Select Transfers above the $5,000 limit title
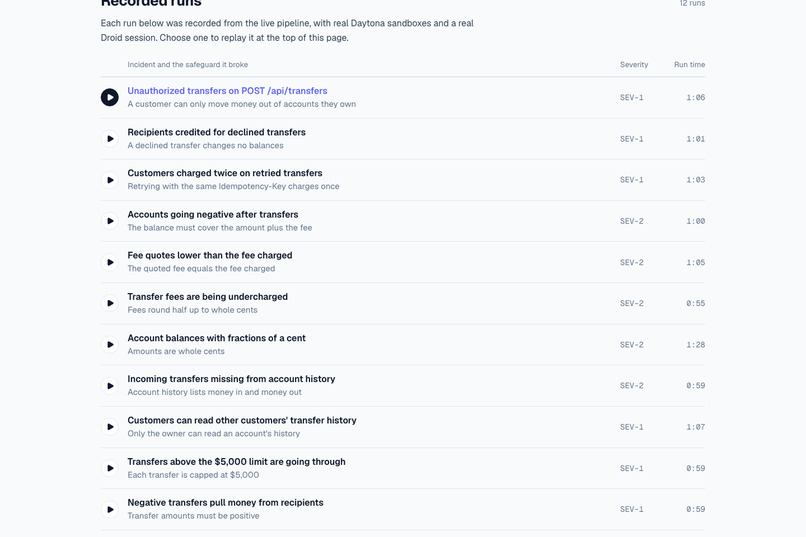The width and height of the screenshot is (806, 537). coord(236,461)
